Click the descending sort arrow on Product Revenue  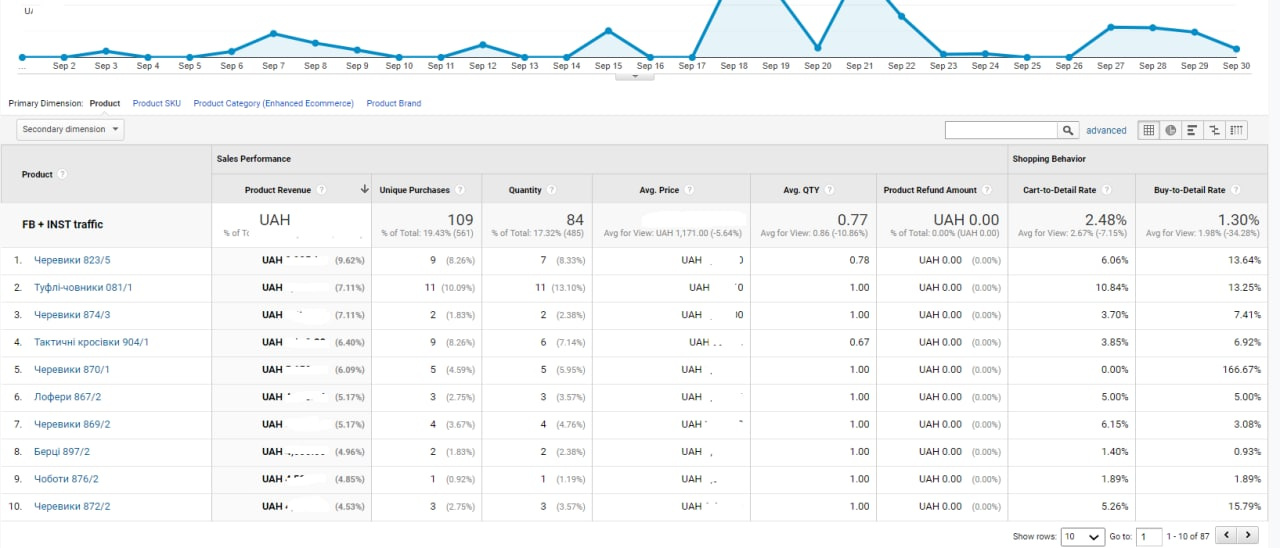coord(364,190)
